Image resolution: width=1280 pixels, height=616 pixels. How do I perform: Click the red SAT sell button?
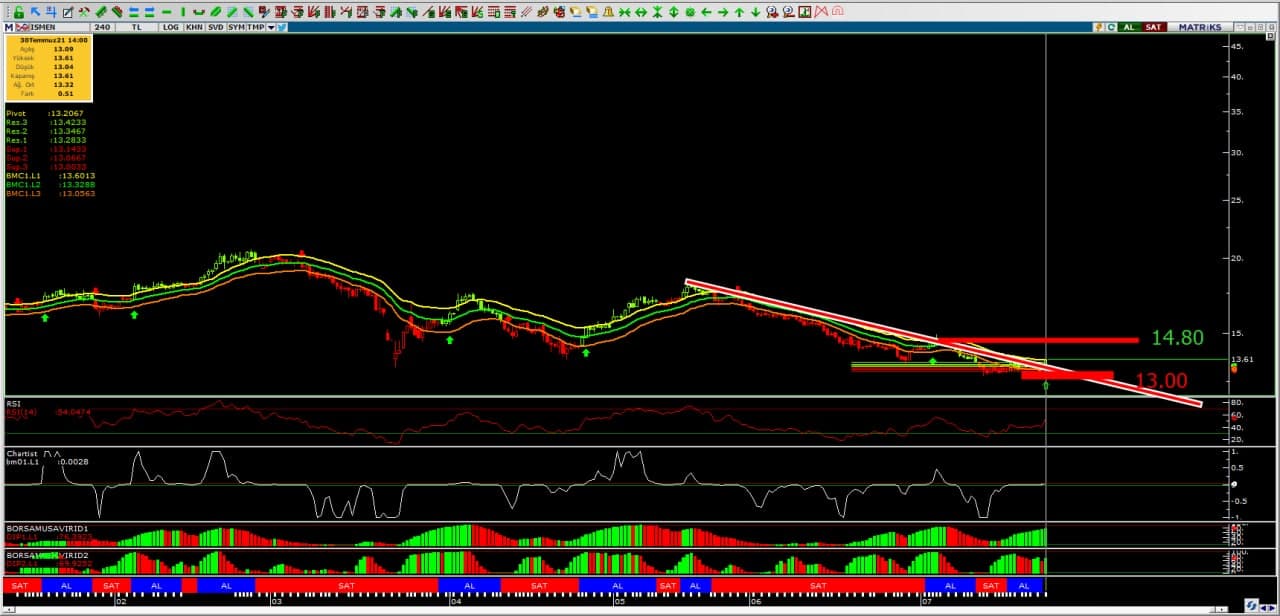click(x=1154, y=27)
